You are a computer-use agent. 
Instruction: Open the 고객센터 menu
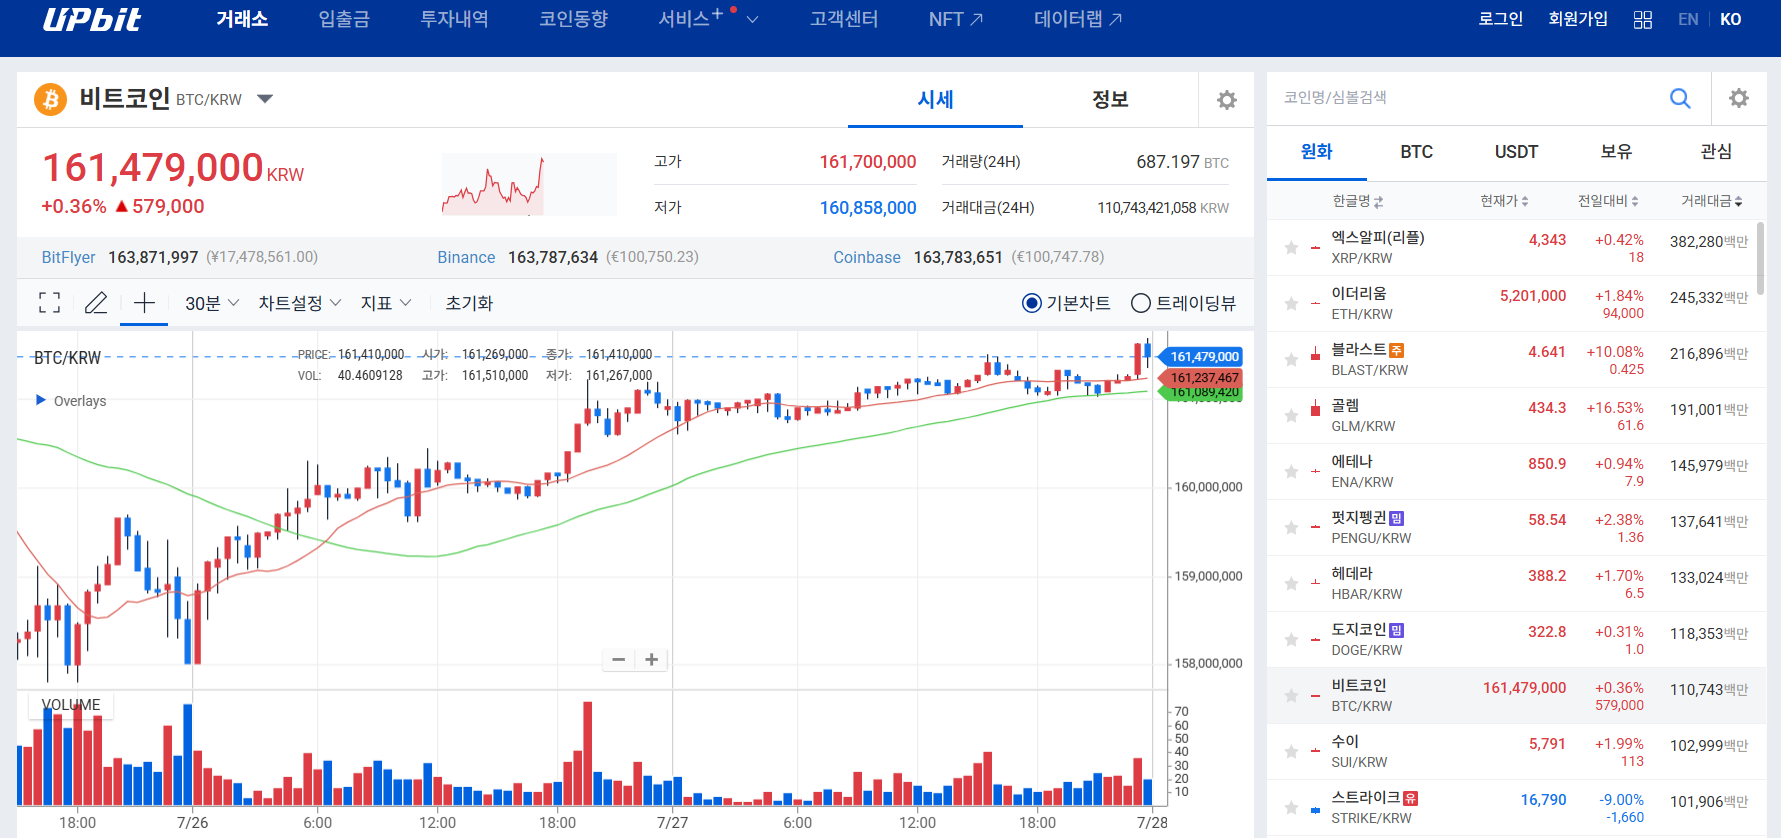(844, 19)
